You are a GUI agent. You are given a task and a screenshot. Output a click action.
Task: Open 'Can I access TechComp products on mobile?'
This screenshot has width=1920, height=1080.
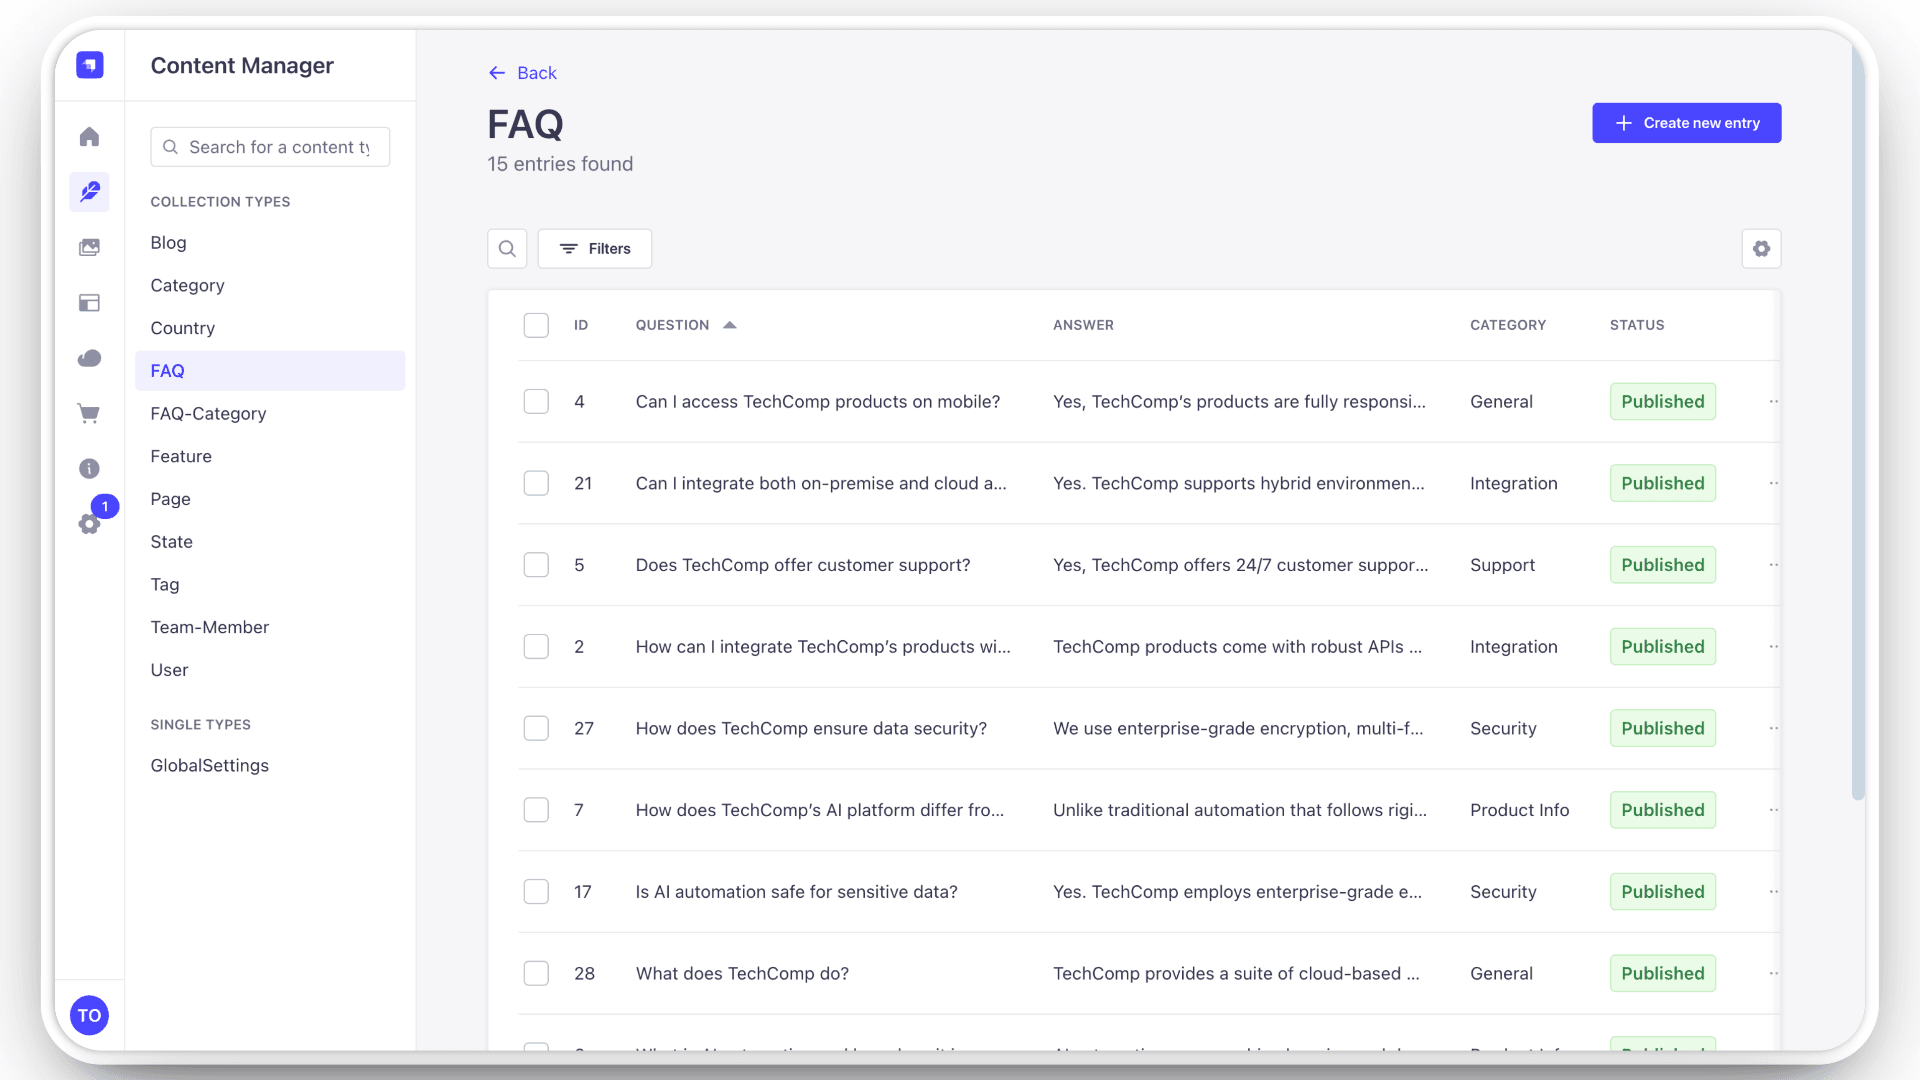[x=817, y=402]
